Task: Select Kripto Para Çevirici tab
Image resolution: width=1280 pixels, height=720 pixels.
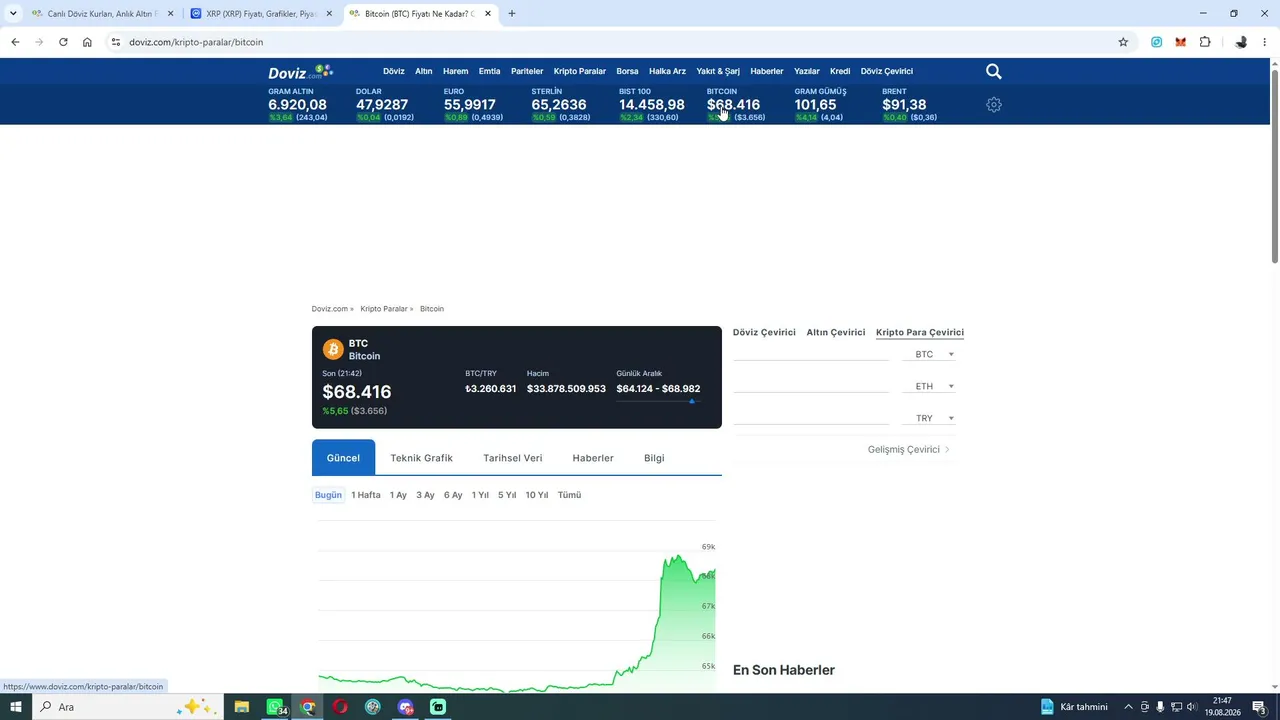Action: (x=920, y=332)
